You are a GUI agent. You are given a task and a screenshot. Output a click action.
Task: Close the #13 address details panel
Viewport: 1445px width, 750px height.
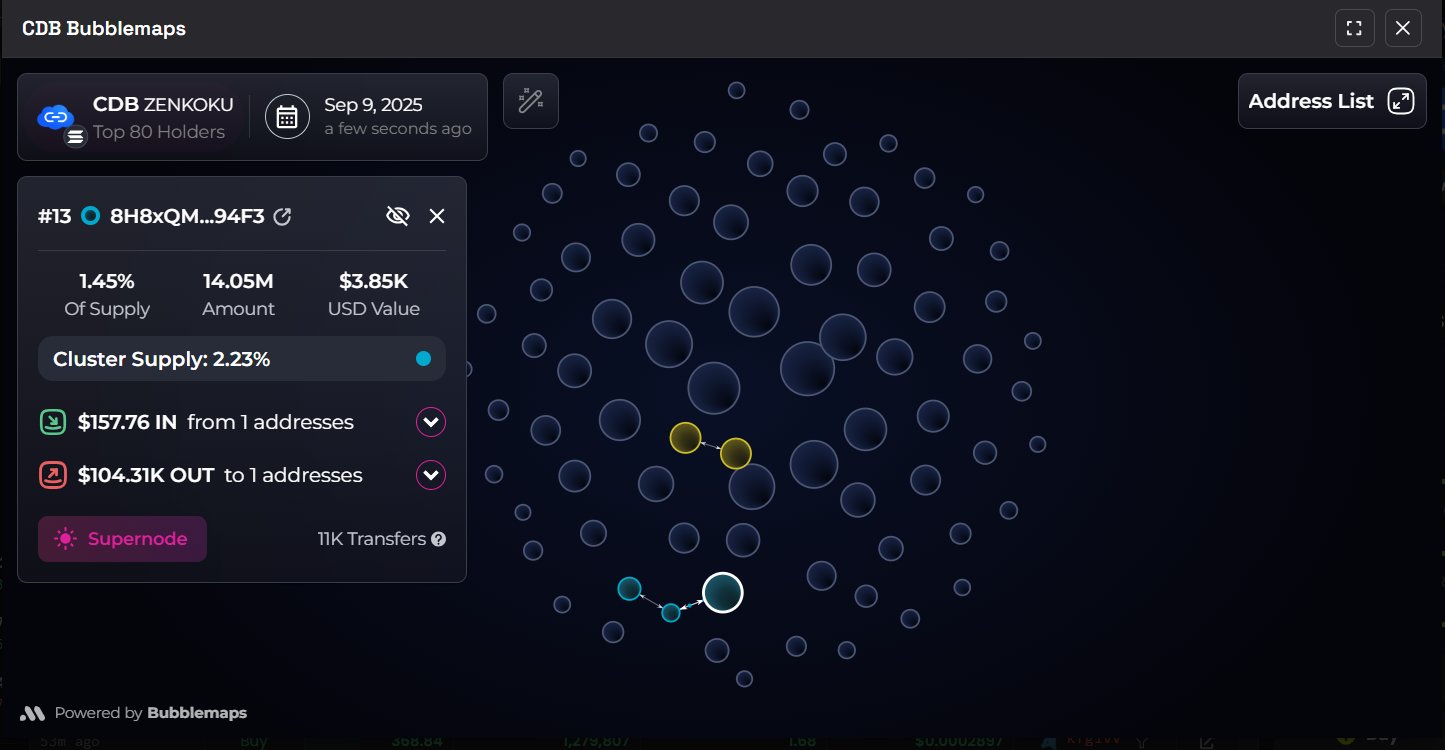[x=437, y=216]
